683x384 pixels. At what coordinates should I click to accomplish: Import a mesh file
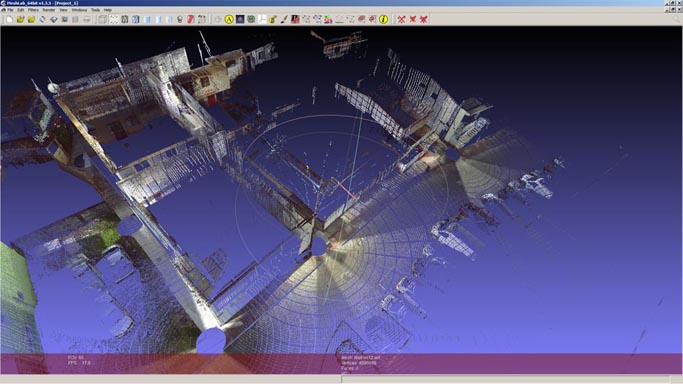tap(31, 19)
